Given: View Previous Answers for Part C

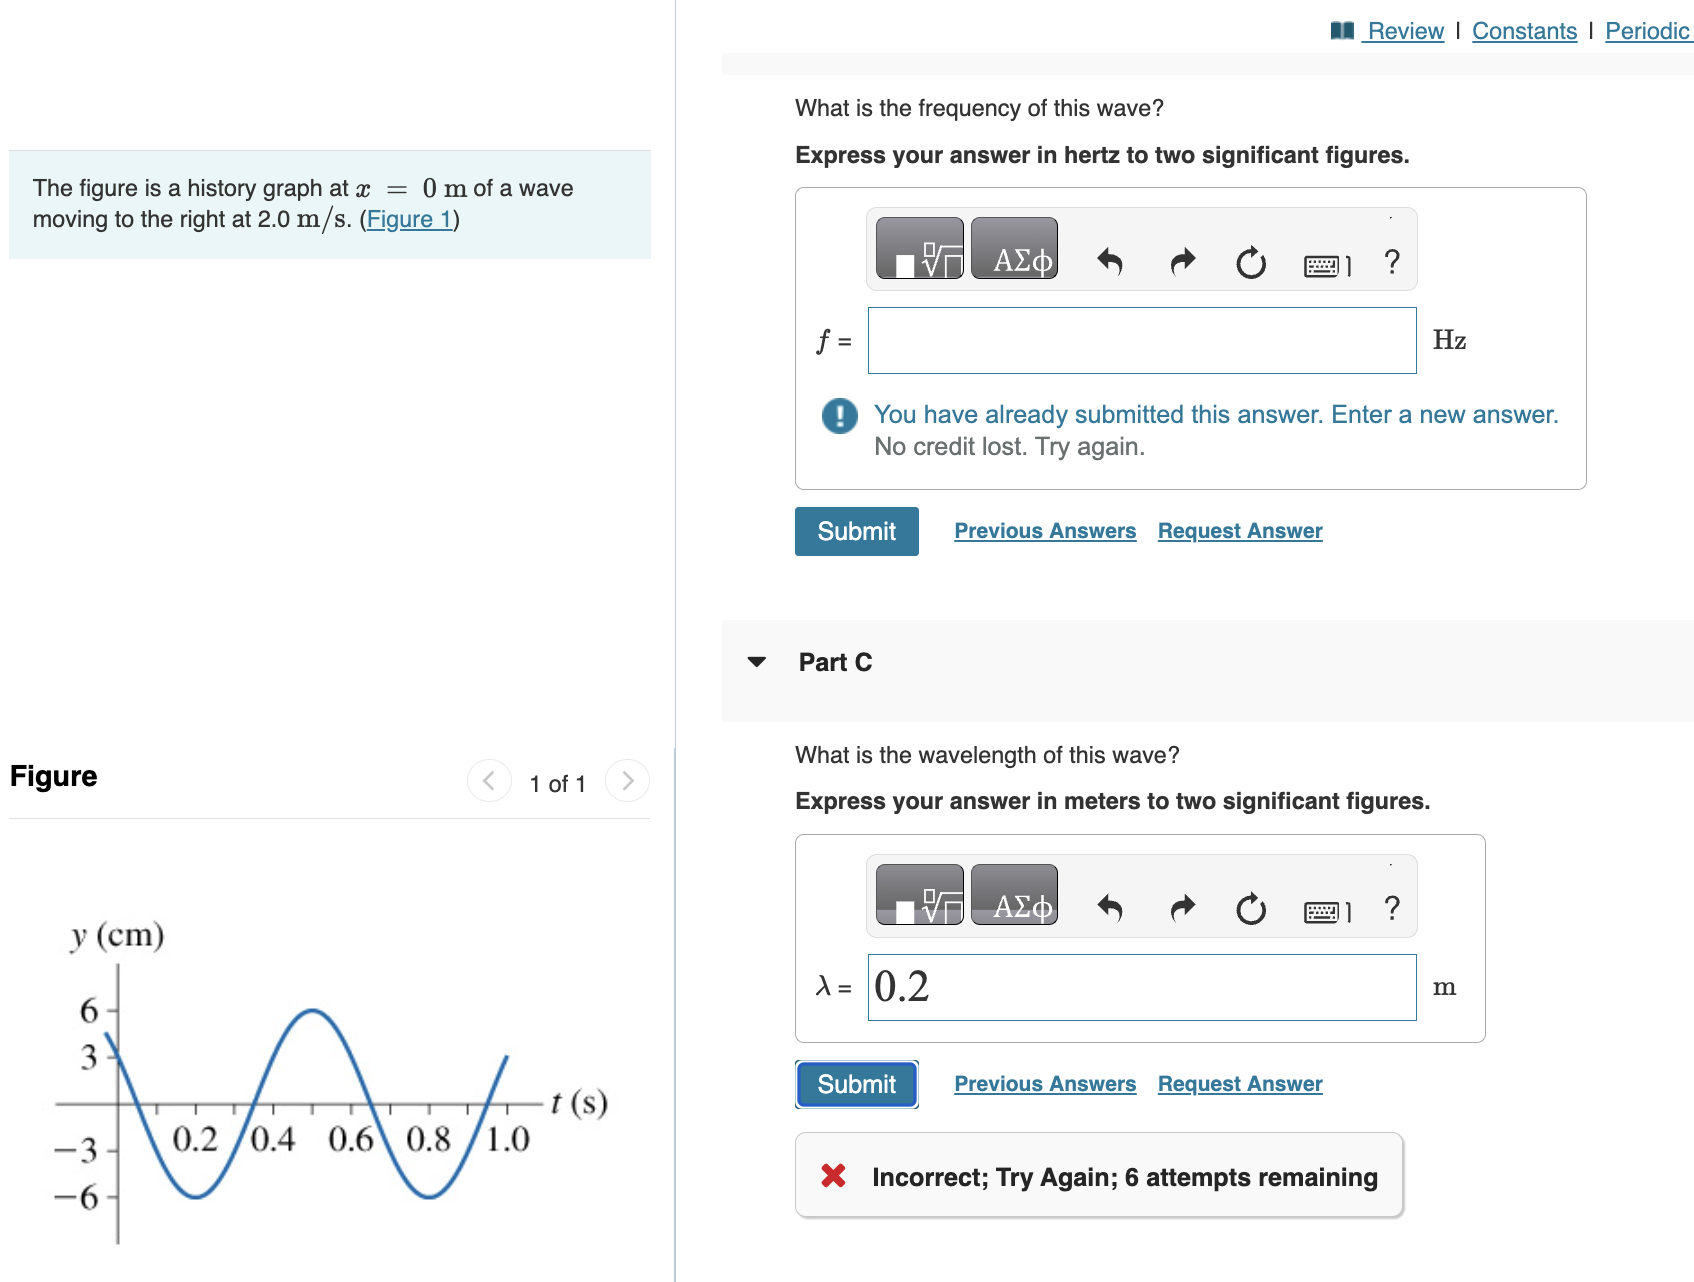Looking at the screenshot, I should (x=1045, y=1083).
